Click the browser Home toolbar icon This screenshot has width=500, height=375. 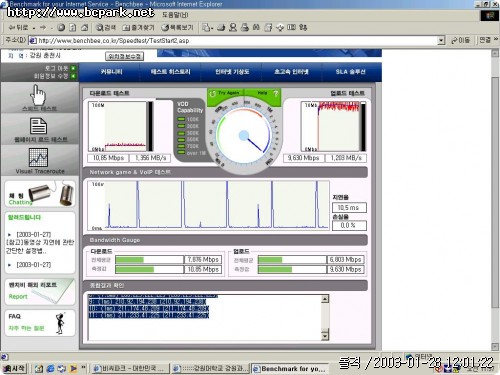point(85,28)
